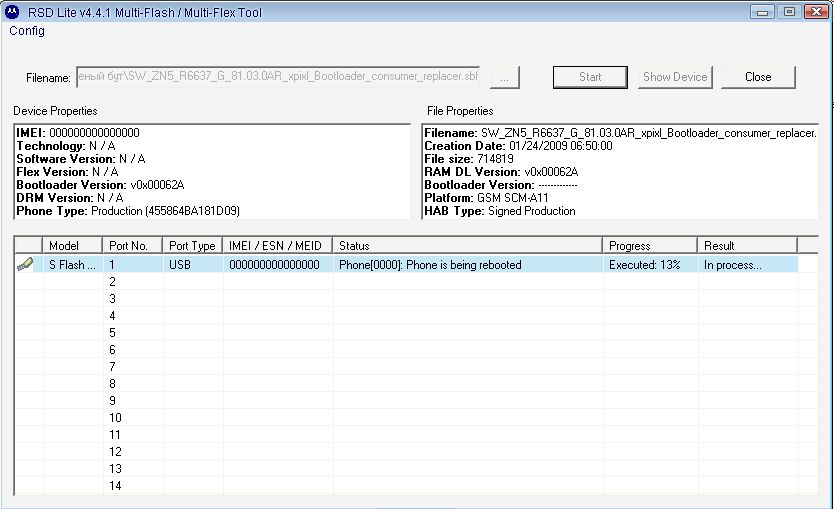Open file browser with the ellipsis button
The width and height of the screenshot is (834, 509).
(x=504, y=78)
